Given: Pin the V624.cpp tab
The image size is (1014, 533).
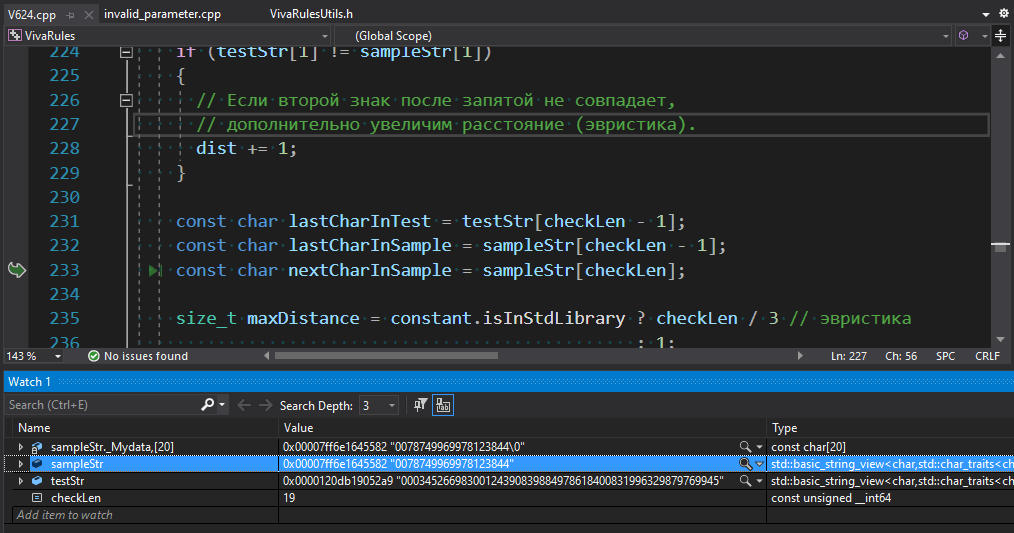Looking at the screenshot, I should pos(71,14).
